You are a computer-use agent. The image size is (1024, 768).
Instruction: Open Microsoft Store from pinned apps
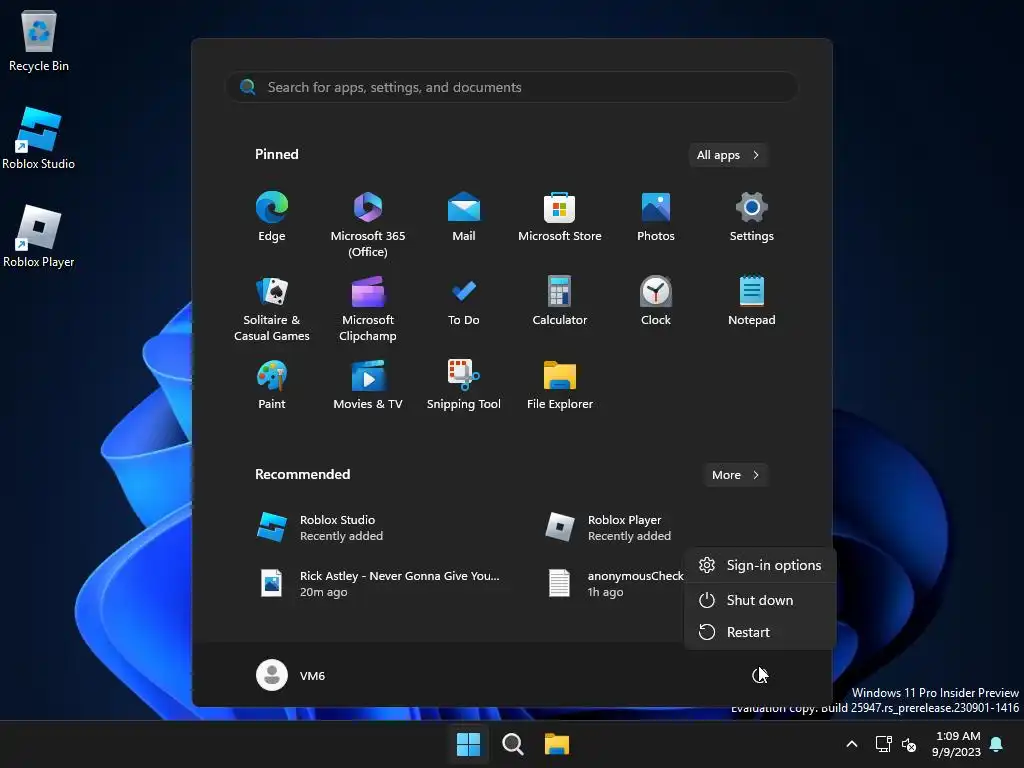pos(560,217)
